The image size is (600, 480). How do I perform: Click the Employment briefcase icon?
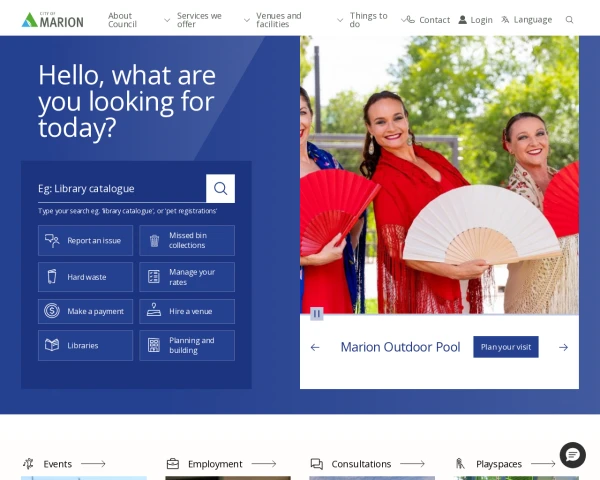[x=173, y=464]
